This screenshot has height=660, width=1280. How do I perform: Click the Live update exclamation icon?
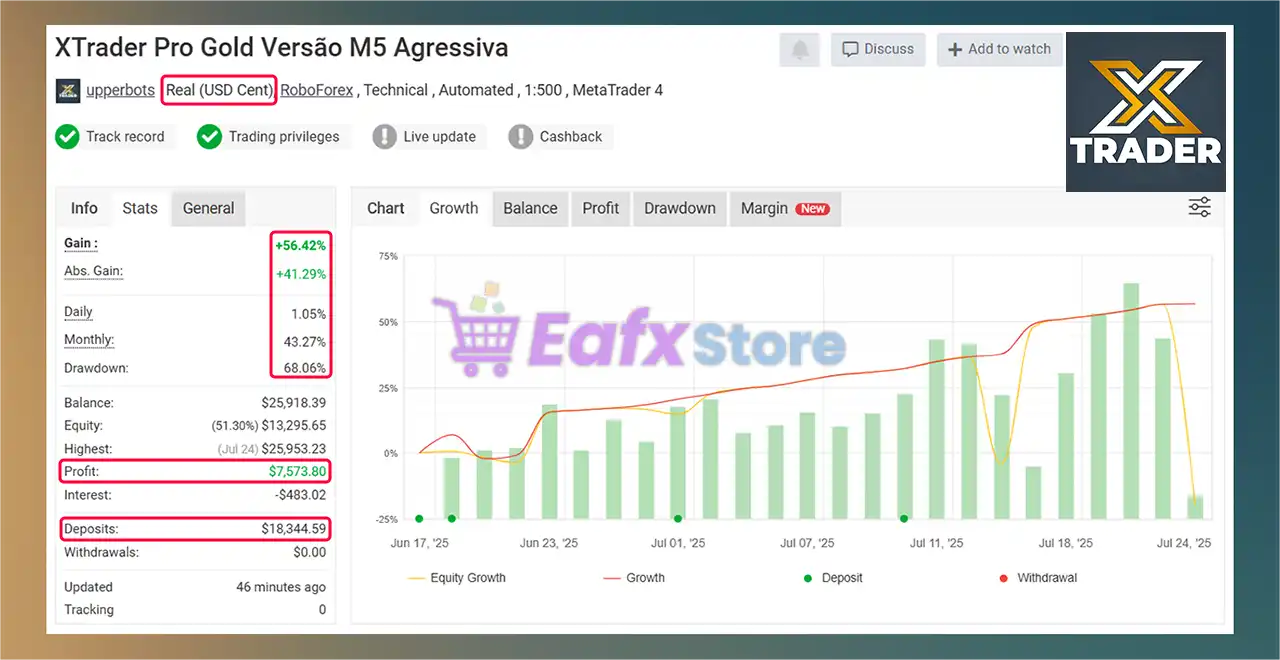point(384,137)
